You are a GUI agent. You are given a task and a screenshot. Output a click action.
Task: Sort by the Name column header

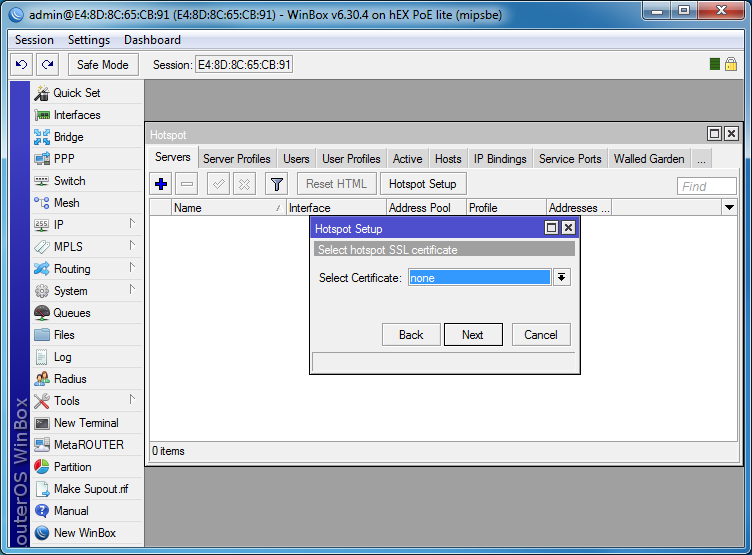(x=228, y=208)
